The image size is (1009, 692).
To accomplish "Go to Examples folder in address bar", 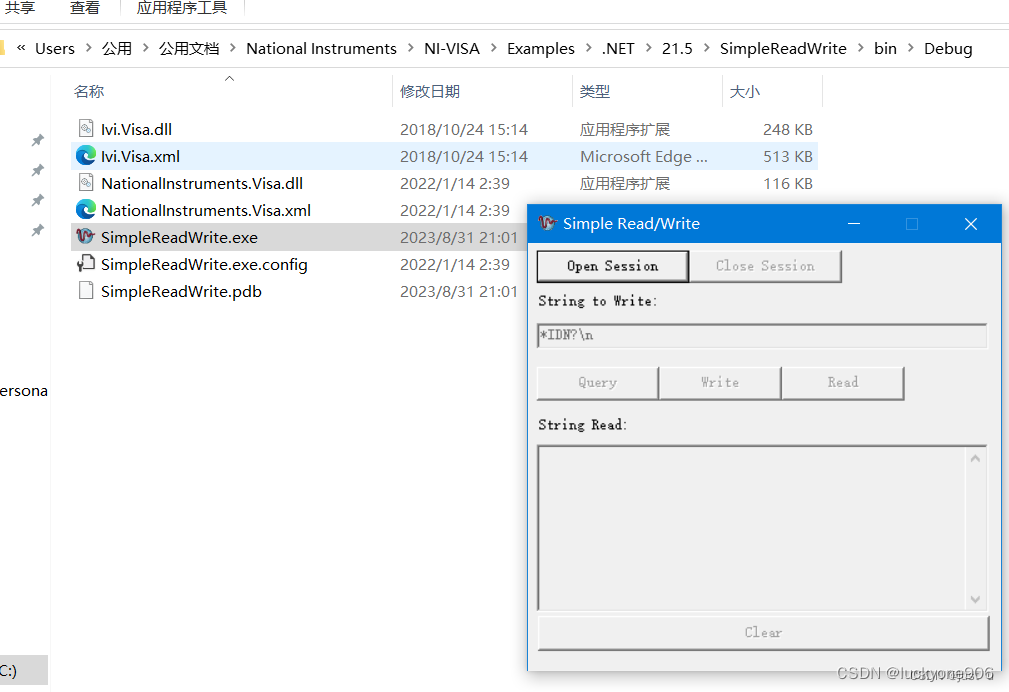I will 541,48.
